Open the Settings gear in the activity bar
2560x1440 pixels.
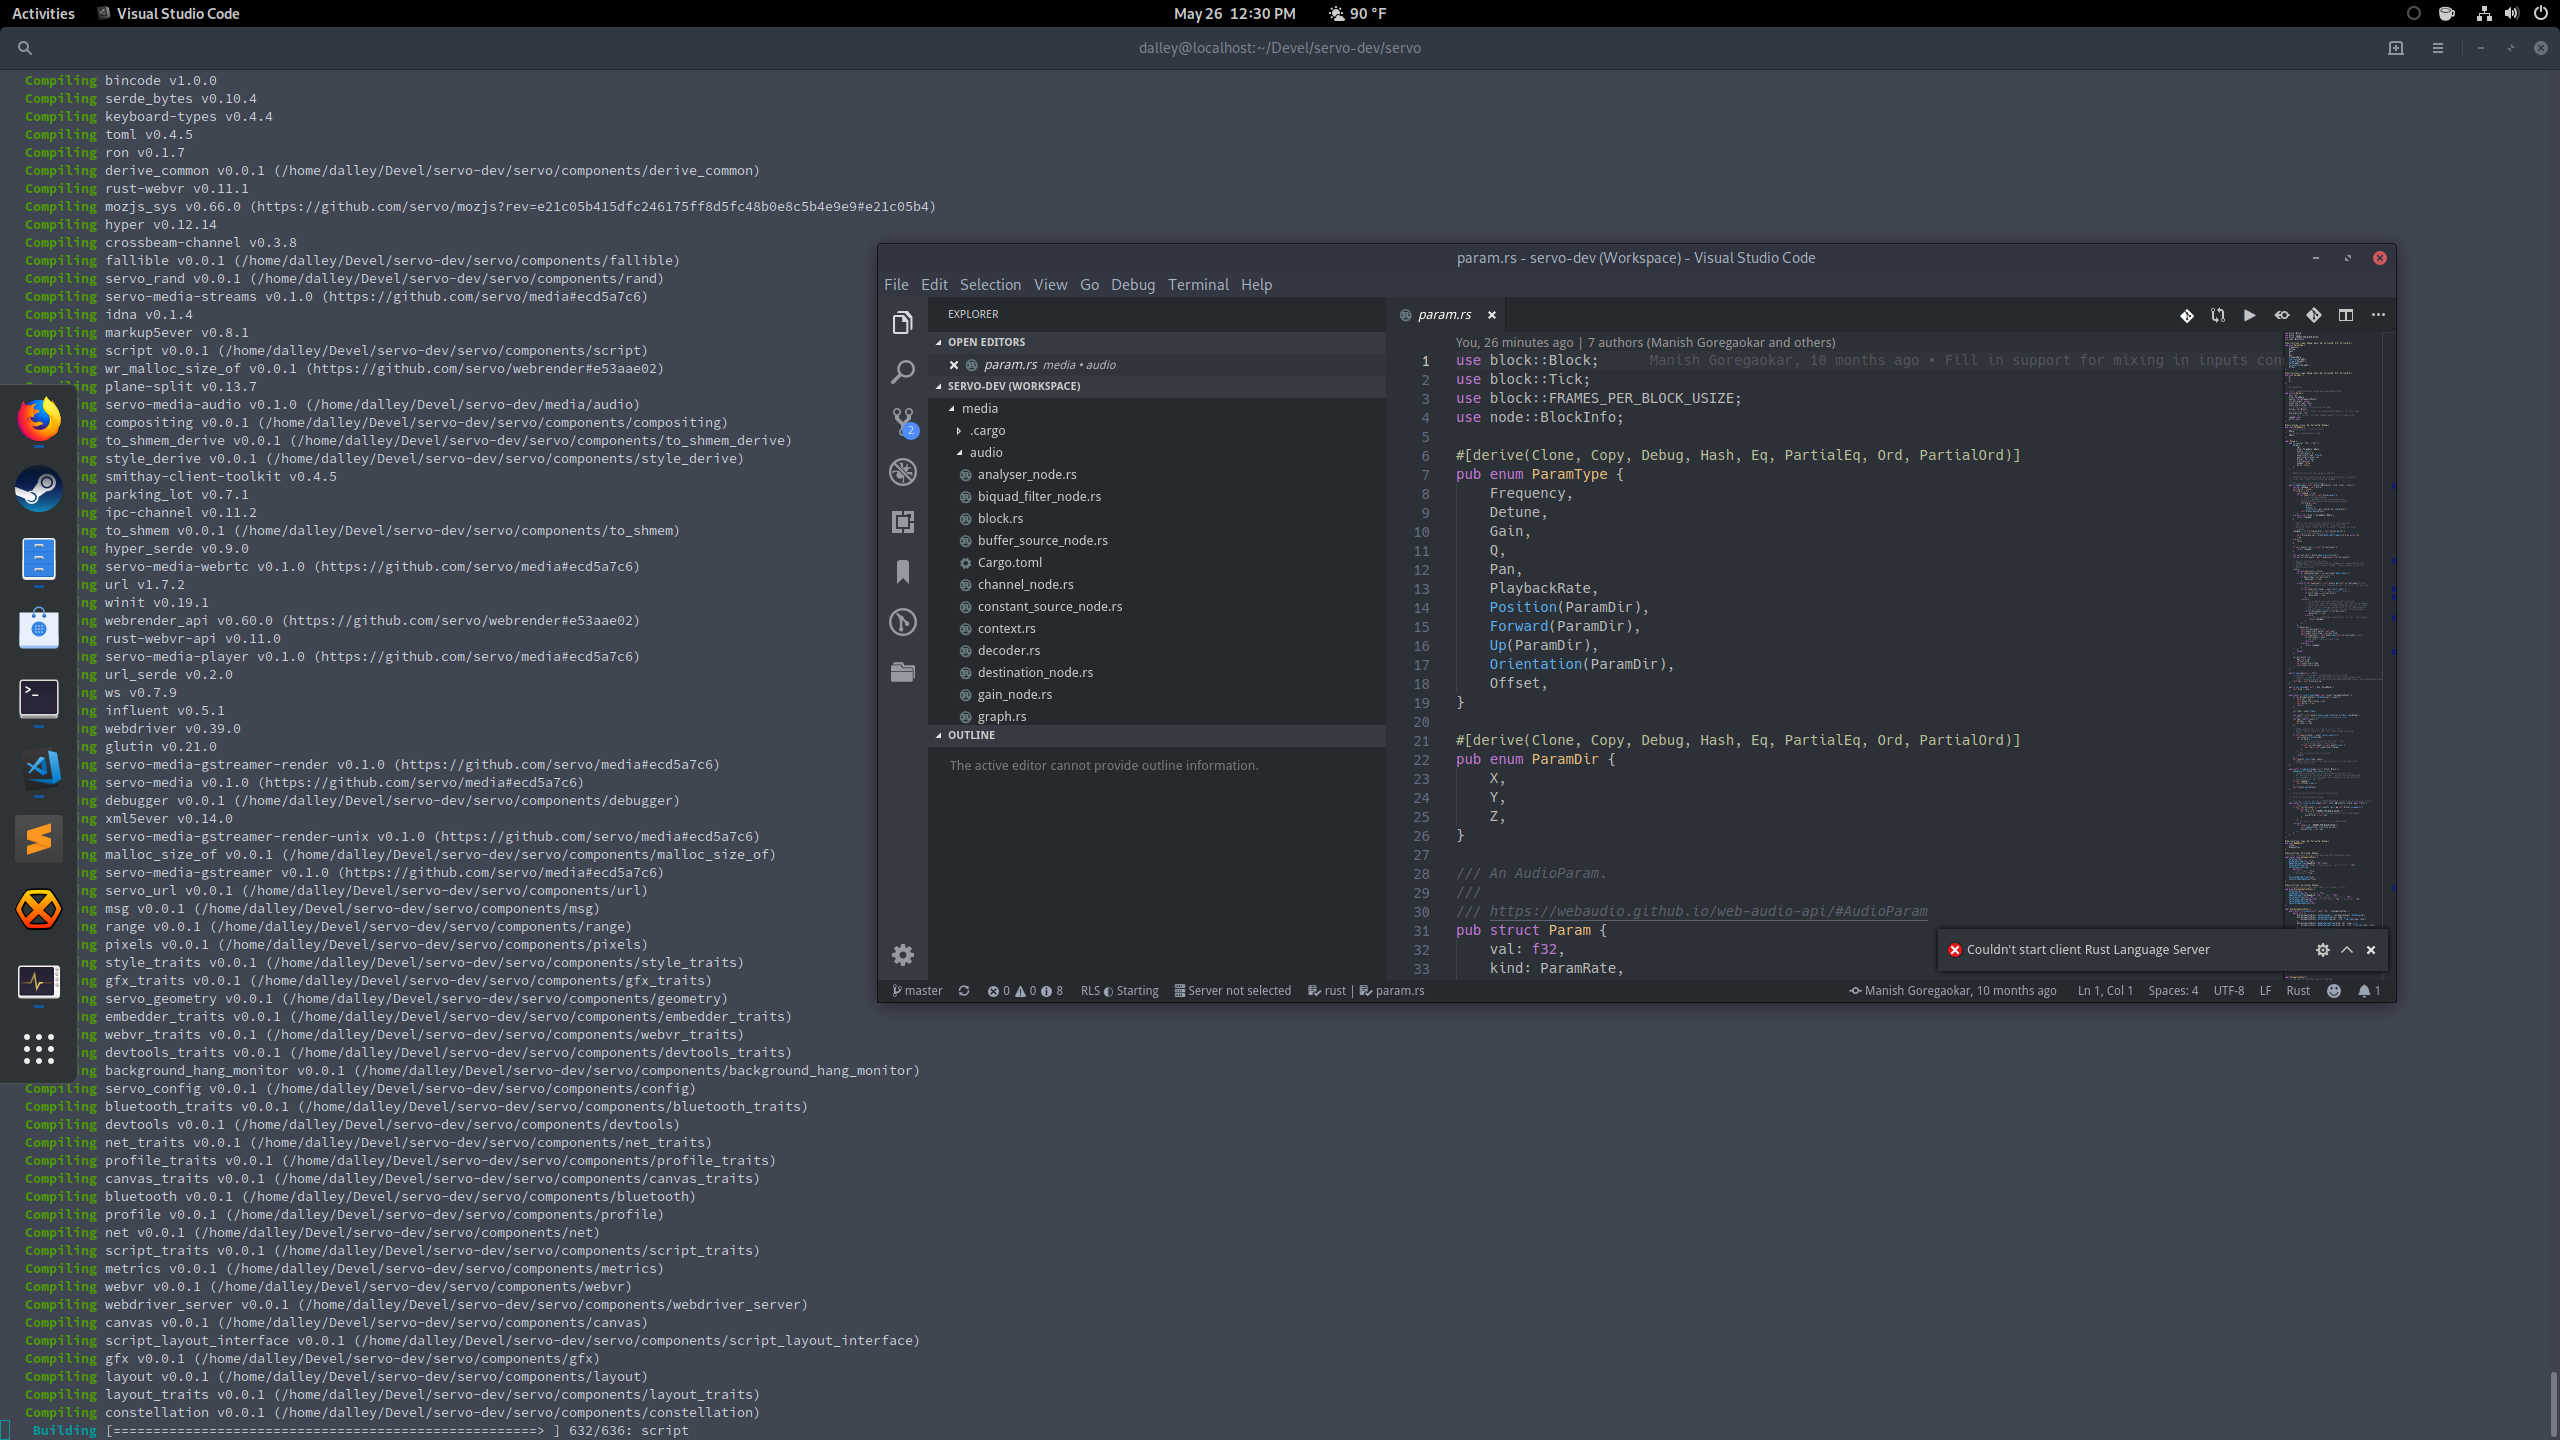click(902, 955)
